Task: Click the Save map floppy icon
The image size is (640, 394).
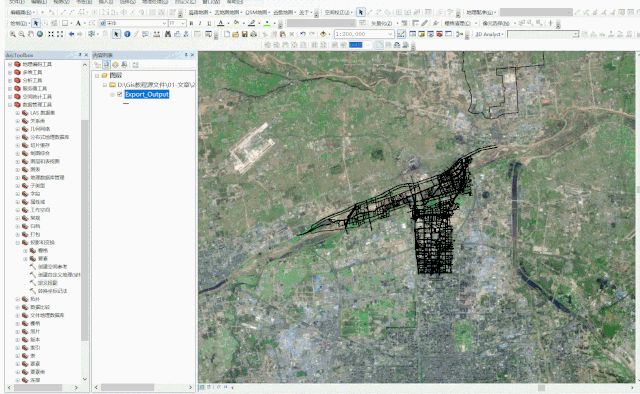Action: click(x=244, y=34)
